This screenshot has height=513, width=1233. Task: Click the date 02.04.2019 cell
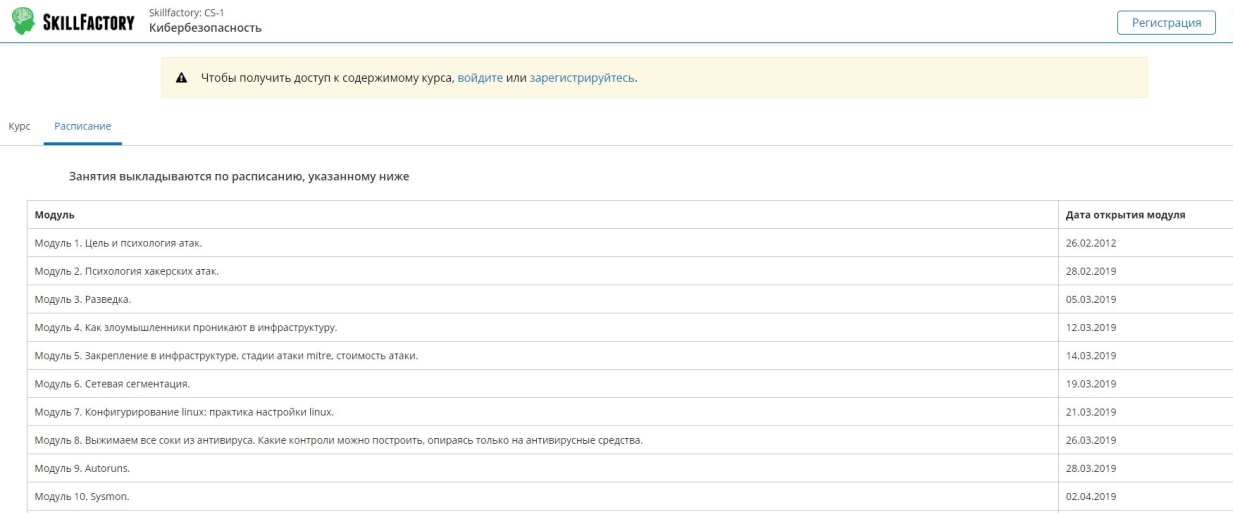point(1091,496)
